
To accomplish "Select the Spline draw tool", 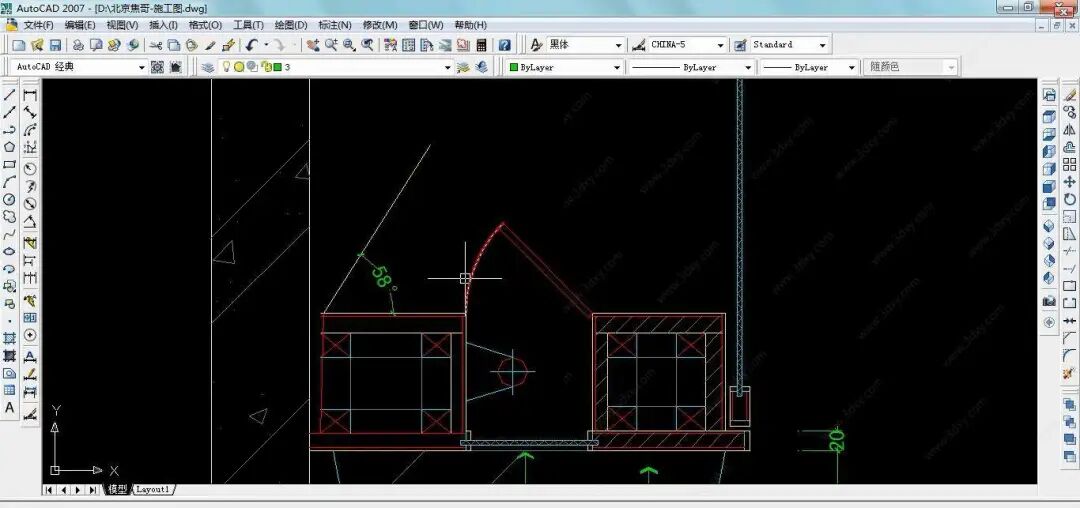I will 10,234.
